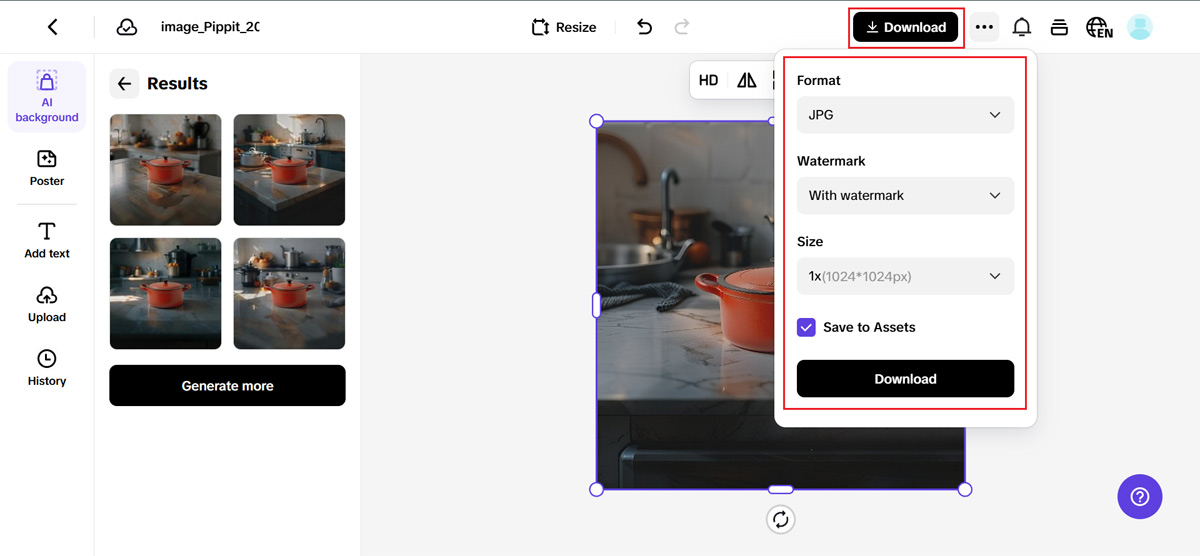Open the credits card icon
The height and width of the screenshot is (556, 1200).
(1059, 27)
